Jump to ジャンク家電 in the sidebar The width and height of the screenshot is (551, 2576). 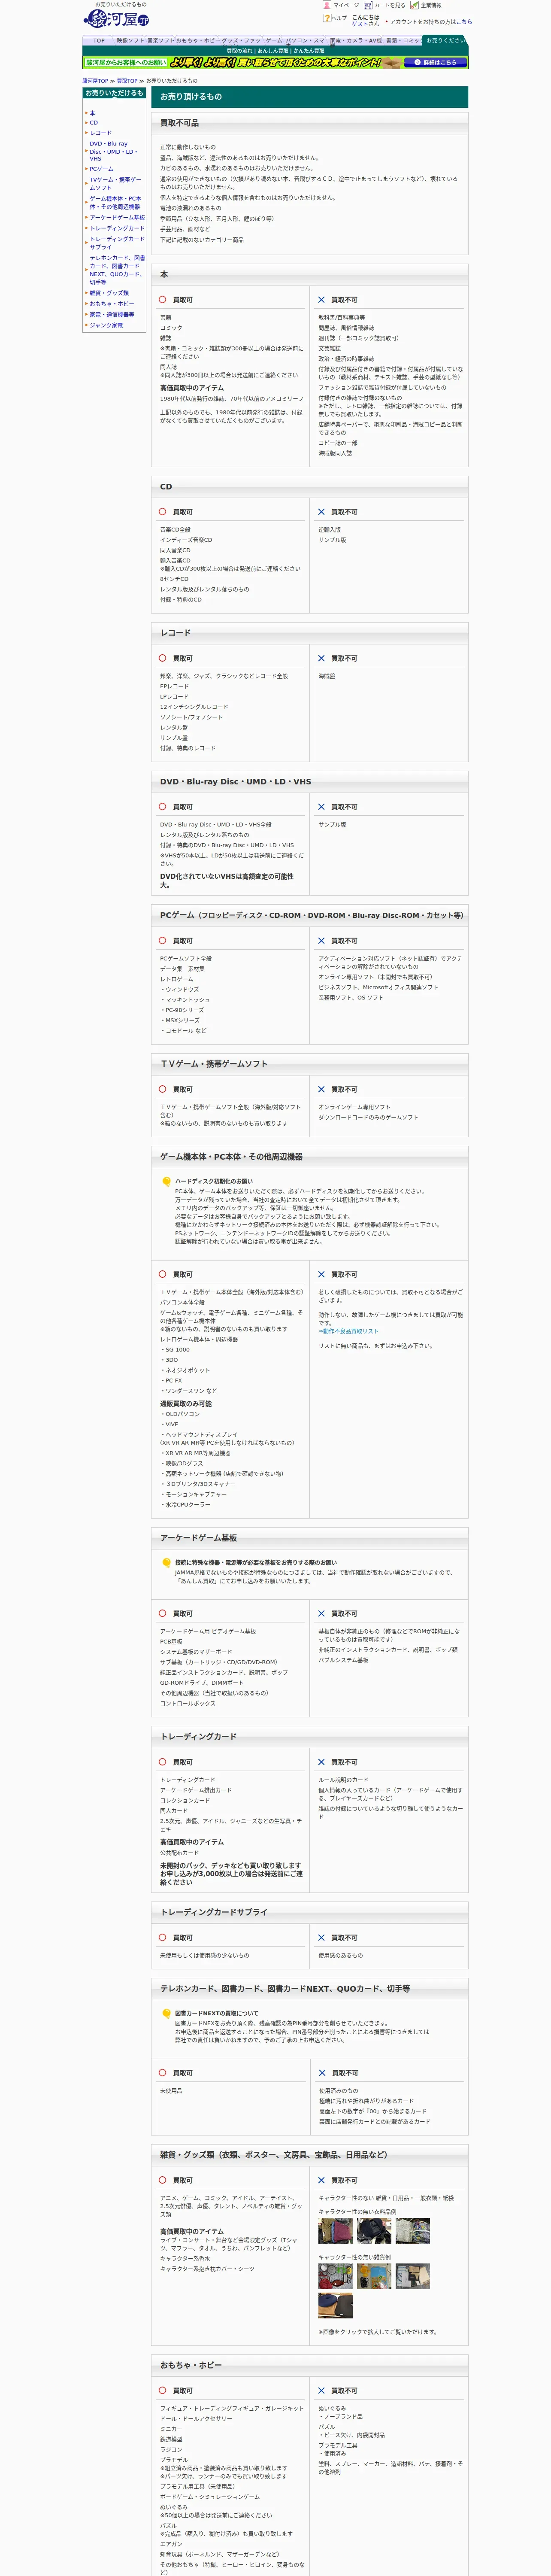pos(106,325)
